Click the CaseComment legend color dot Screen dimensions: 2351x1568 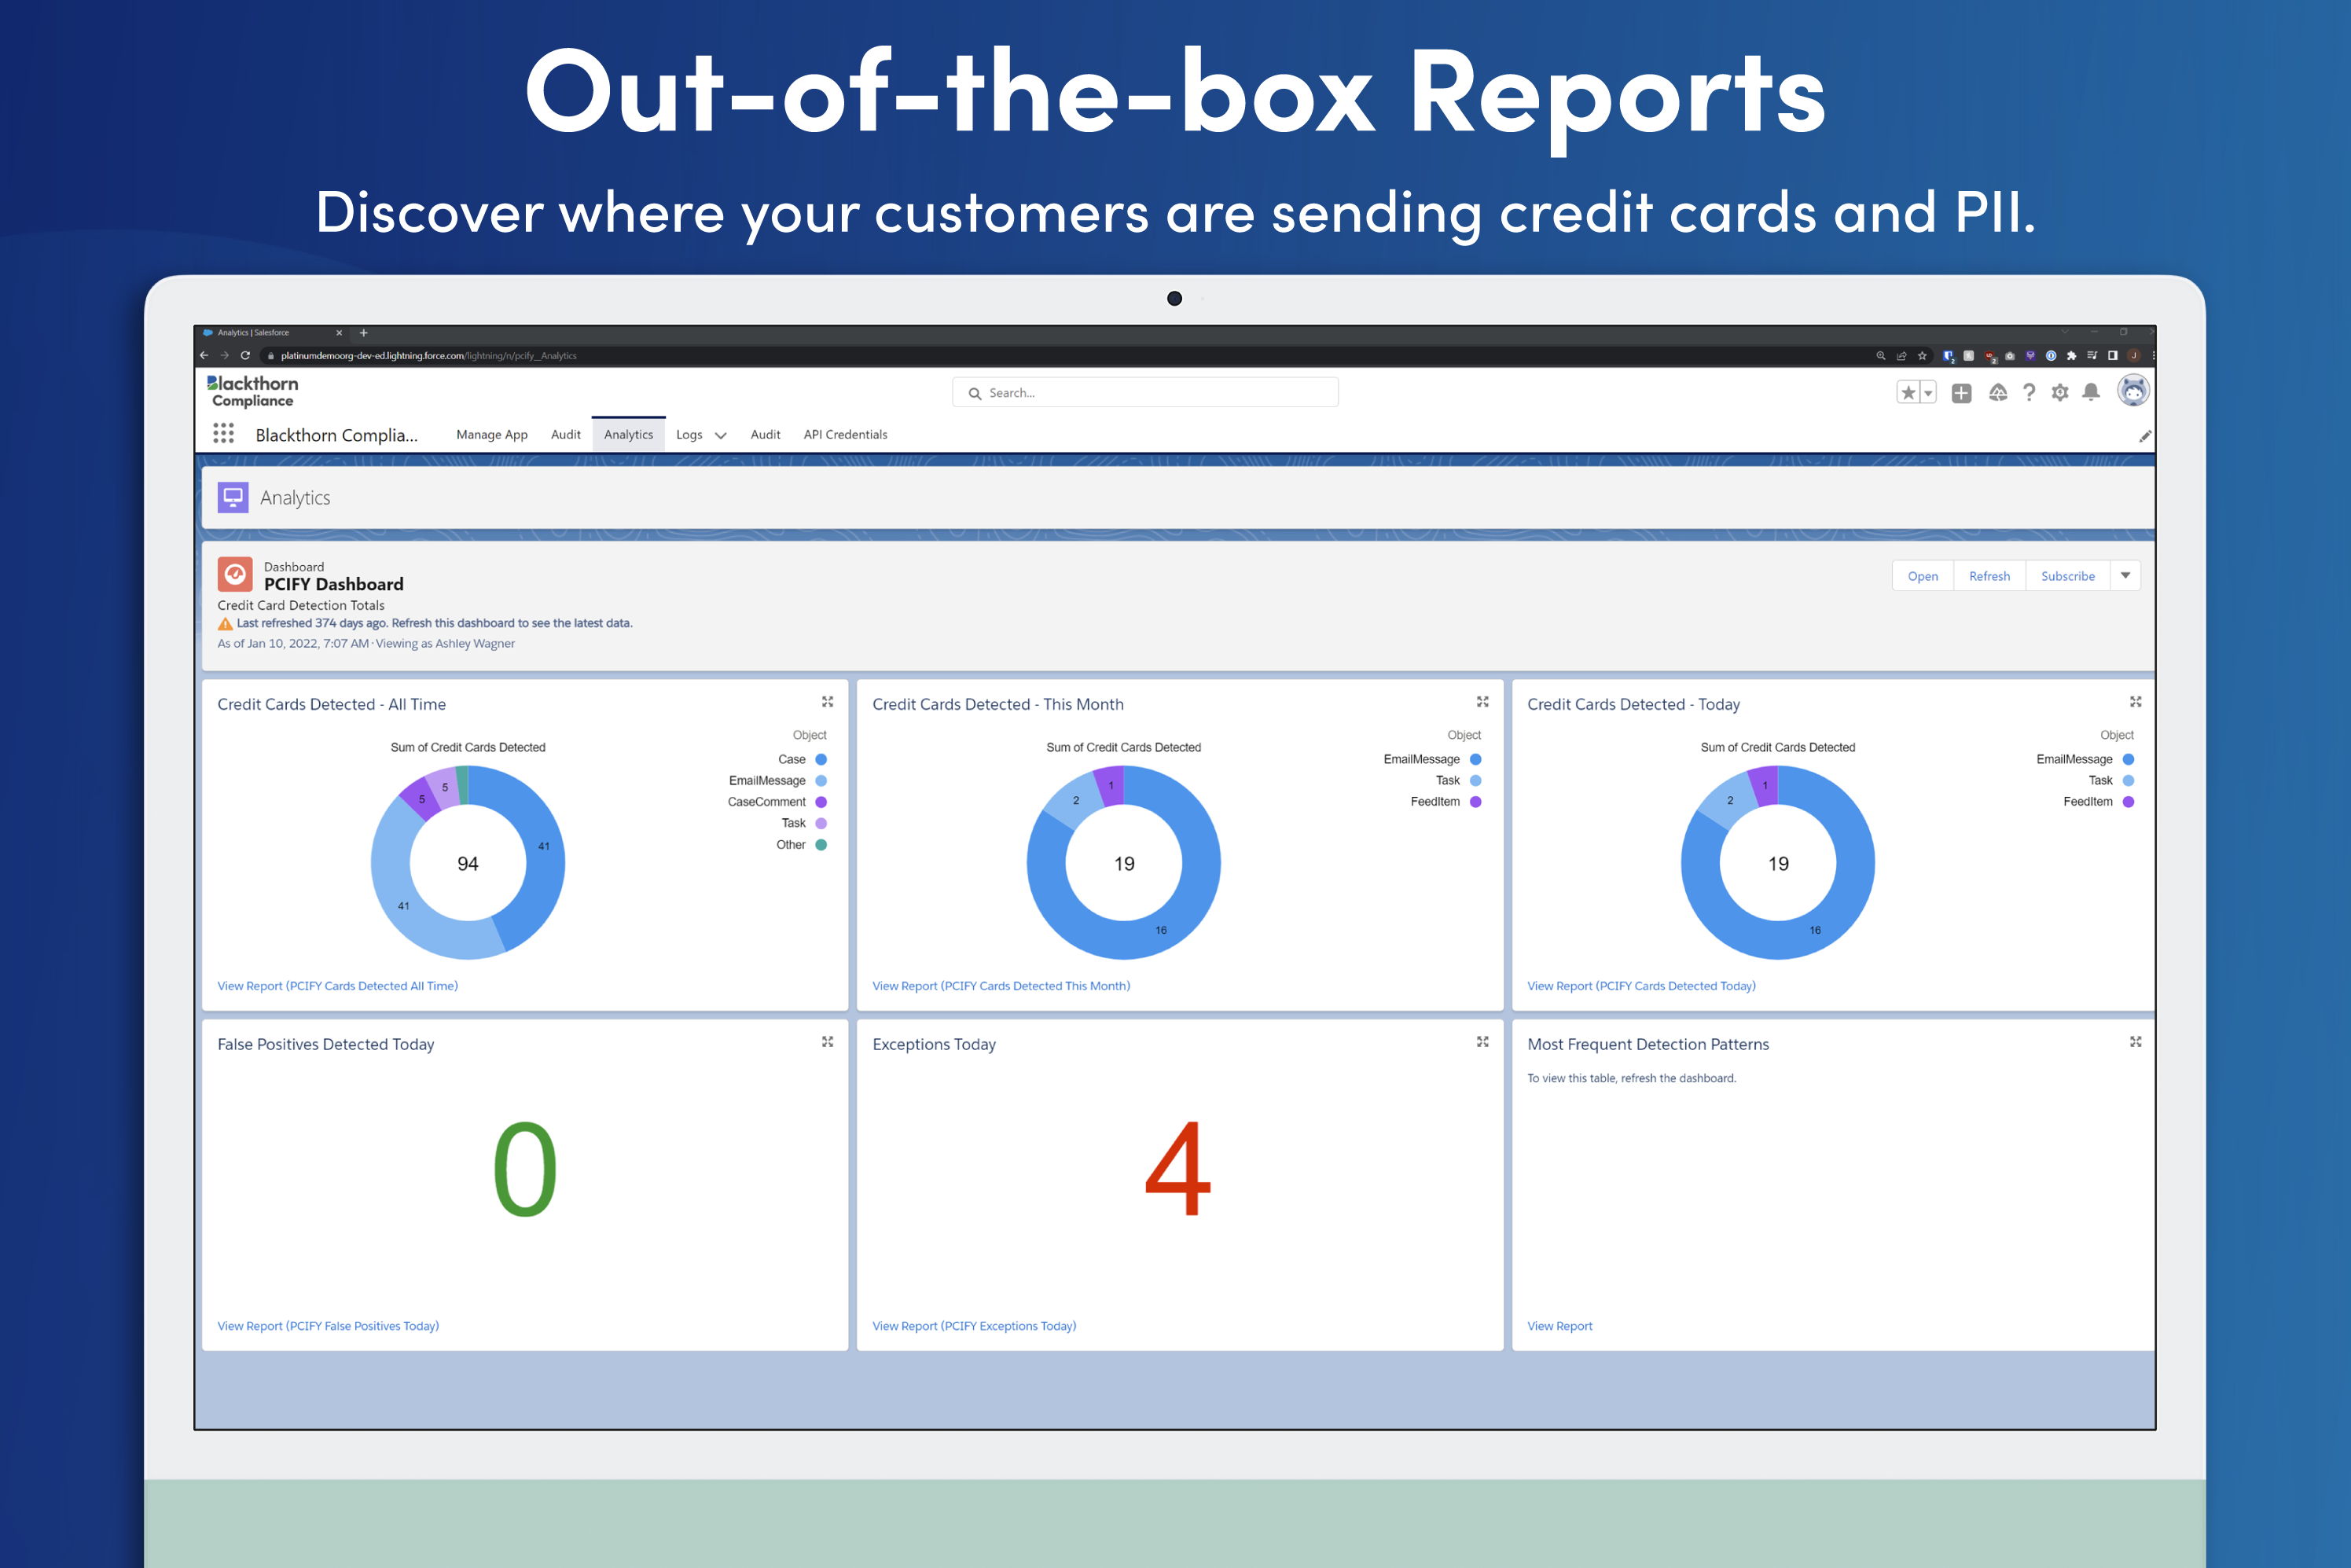pos(821,802)
